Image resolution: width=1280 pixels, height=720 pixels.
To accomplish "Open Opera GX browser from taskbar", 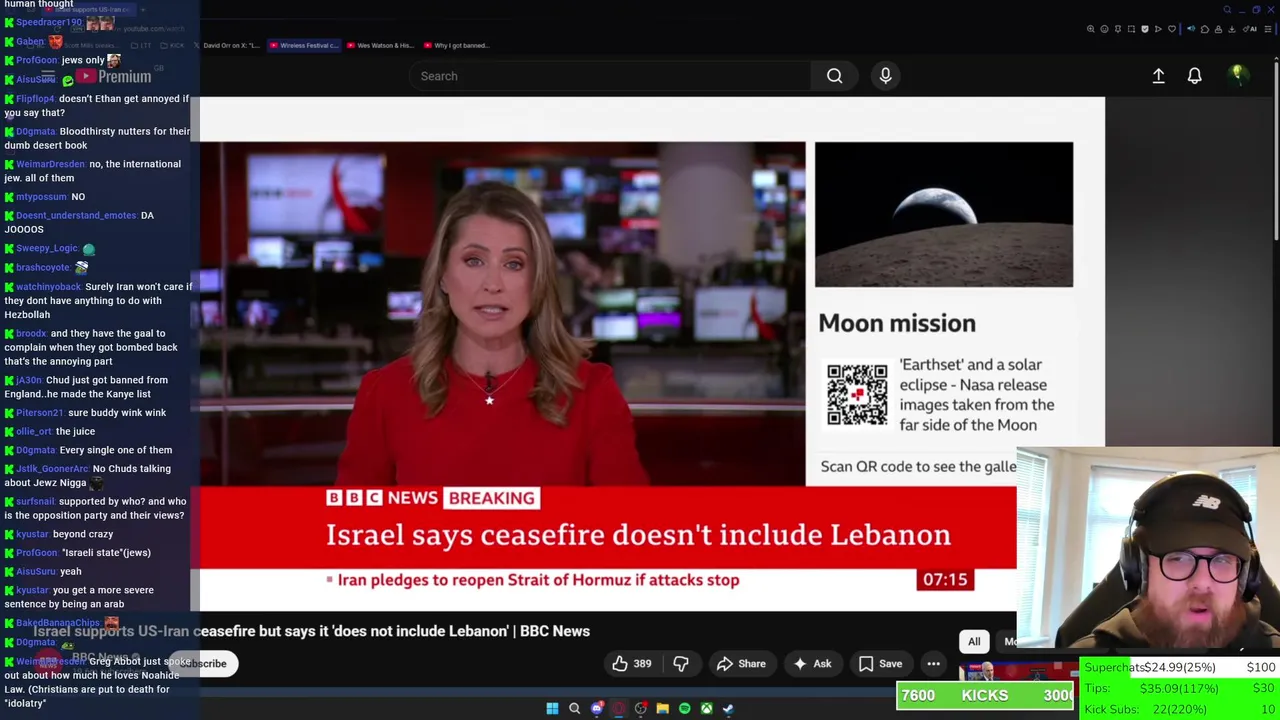I will click(619, 708).
